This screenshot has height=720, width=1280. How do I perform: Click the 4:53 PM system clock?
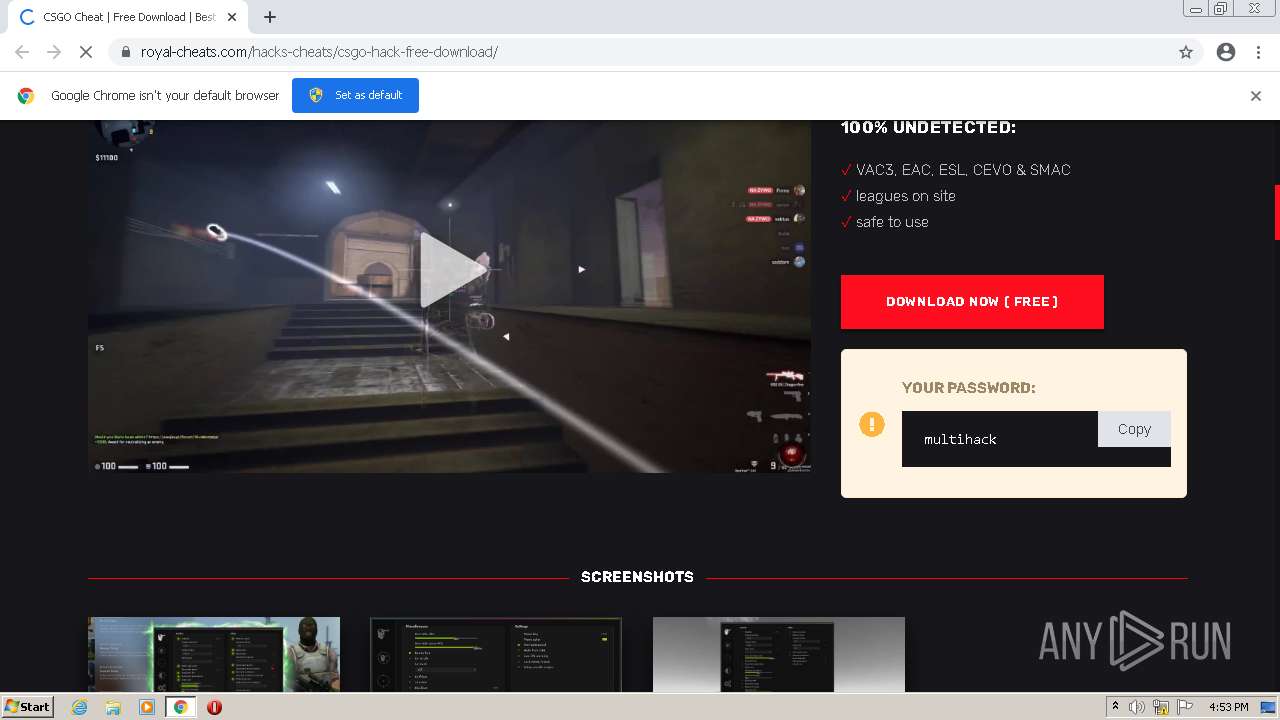(1228, 707)
